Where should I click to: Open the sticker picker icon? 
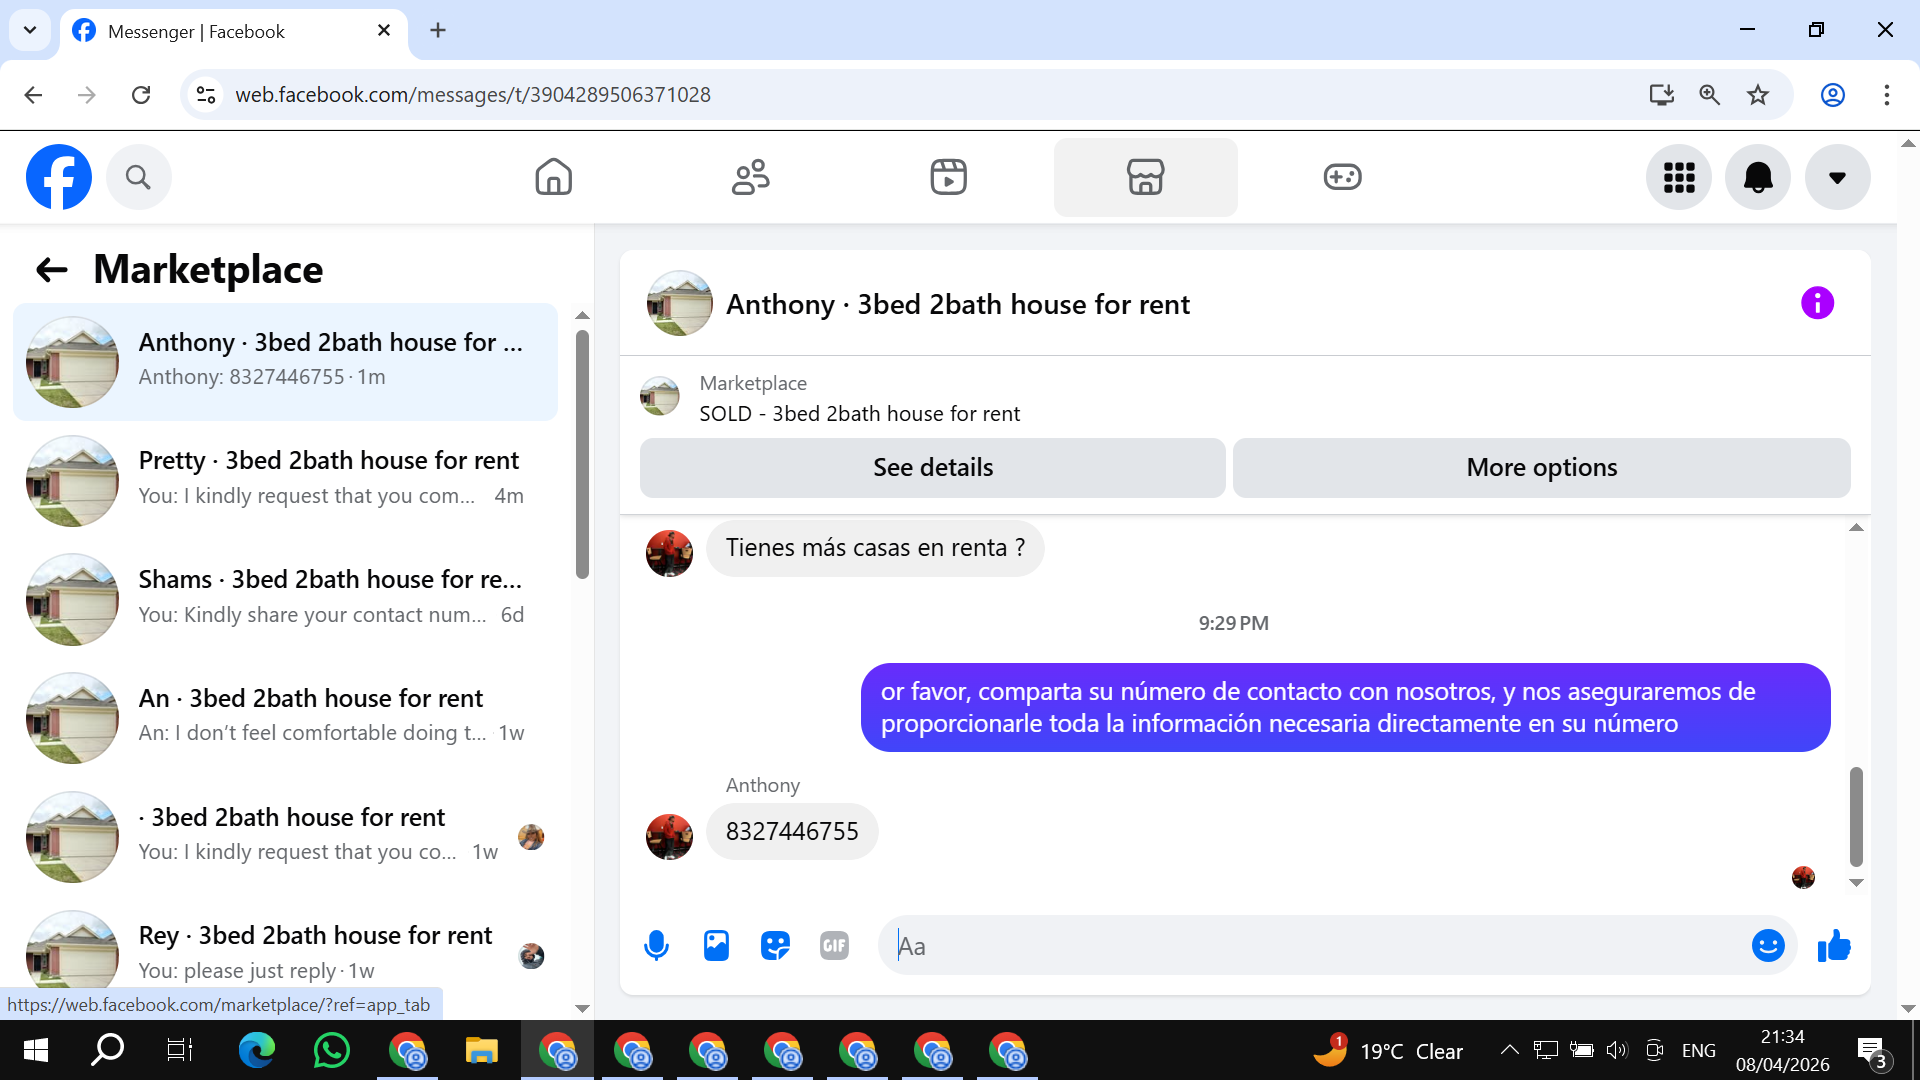(x=775, y=945)
